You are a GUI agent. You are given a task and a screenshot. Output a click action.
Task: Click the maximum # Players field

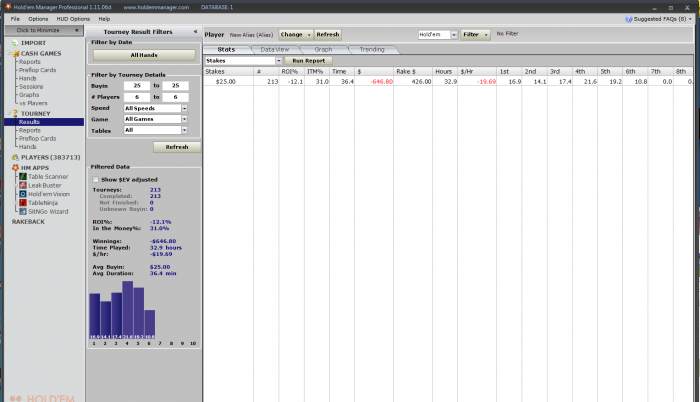pos(175,97)
